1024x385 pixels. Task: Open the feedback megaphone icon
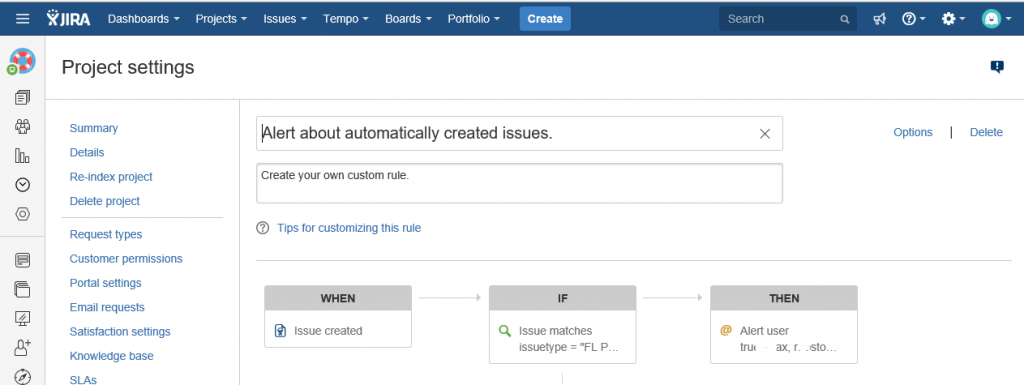[879, 19]
